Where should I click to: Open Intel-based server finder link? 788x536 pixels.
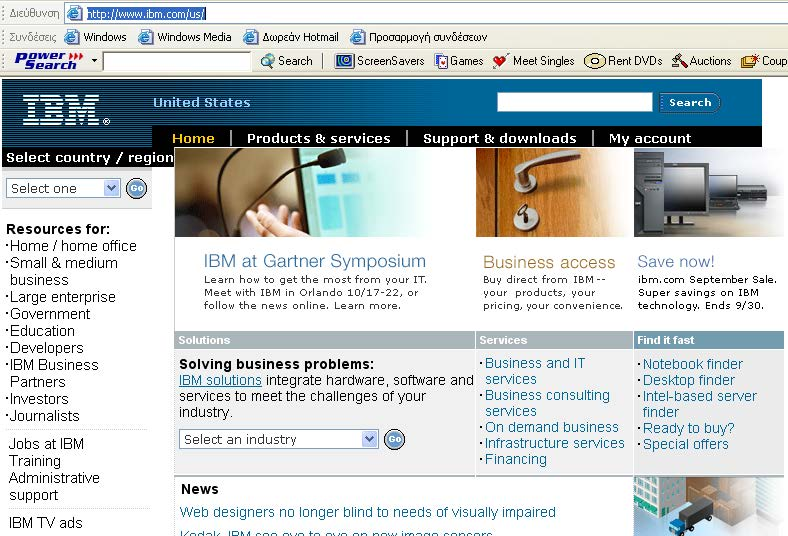[x=700, y=404]
